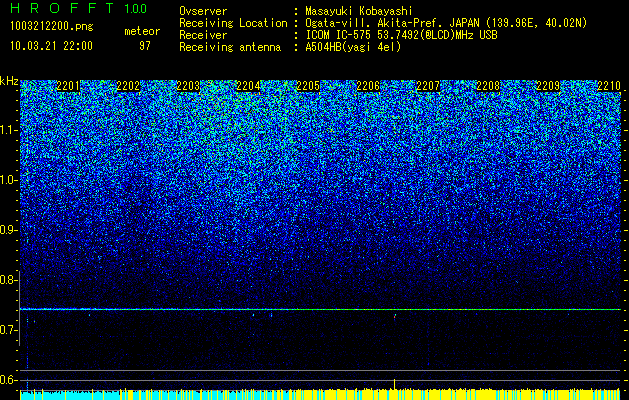Viewport: 629px width, 400px height.
Task: Select the file name 1003212200.png
Action: 52,27
